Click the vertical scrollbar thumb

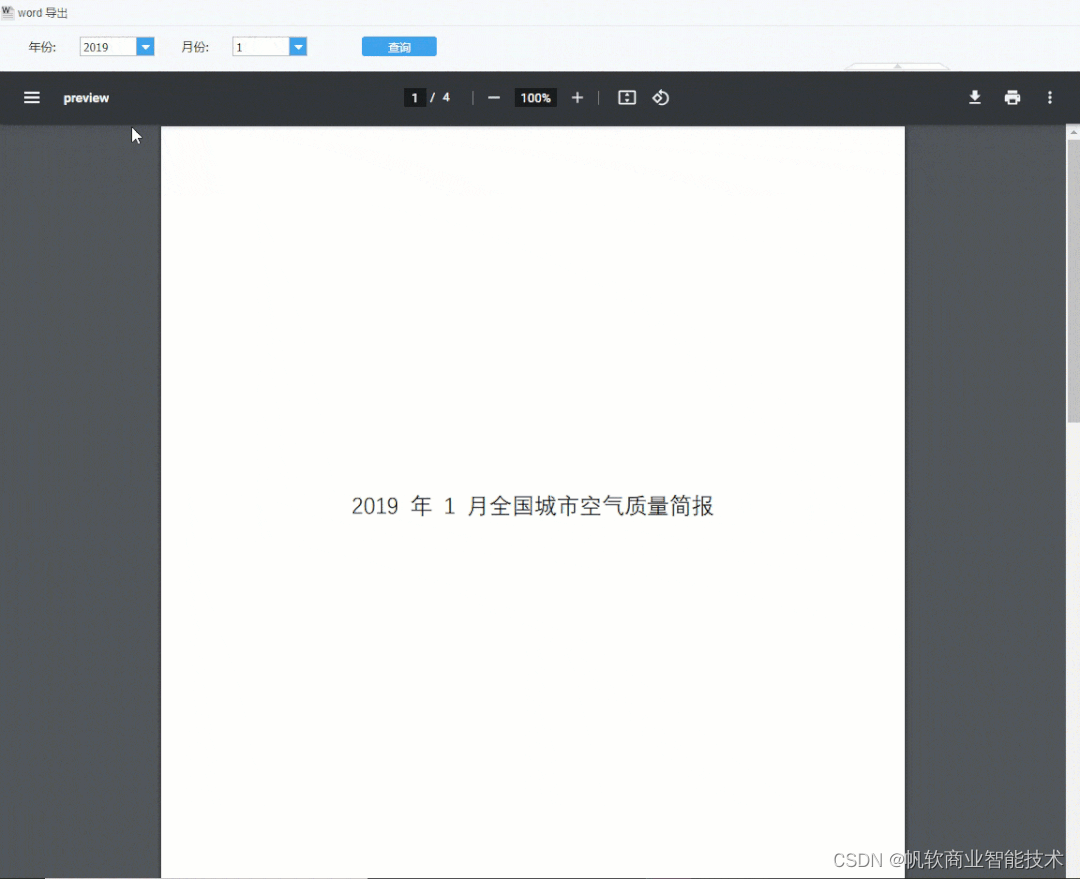[x=1073, y=281]
